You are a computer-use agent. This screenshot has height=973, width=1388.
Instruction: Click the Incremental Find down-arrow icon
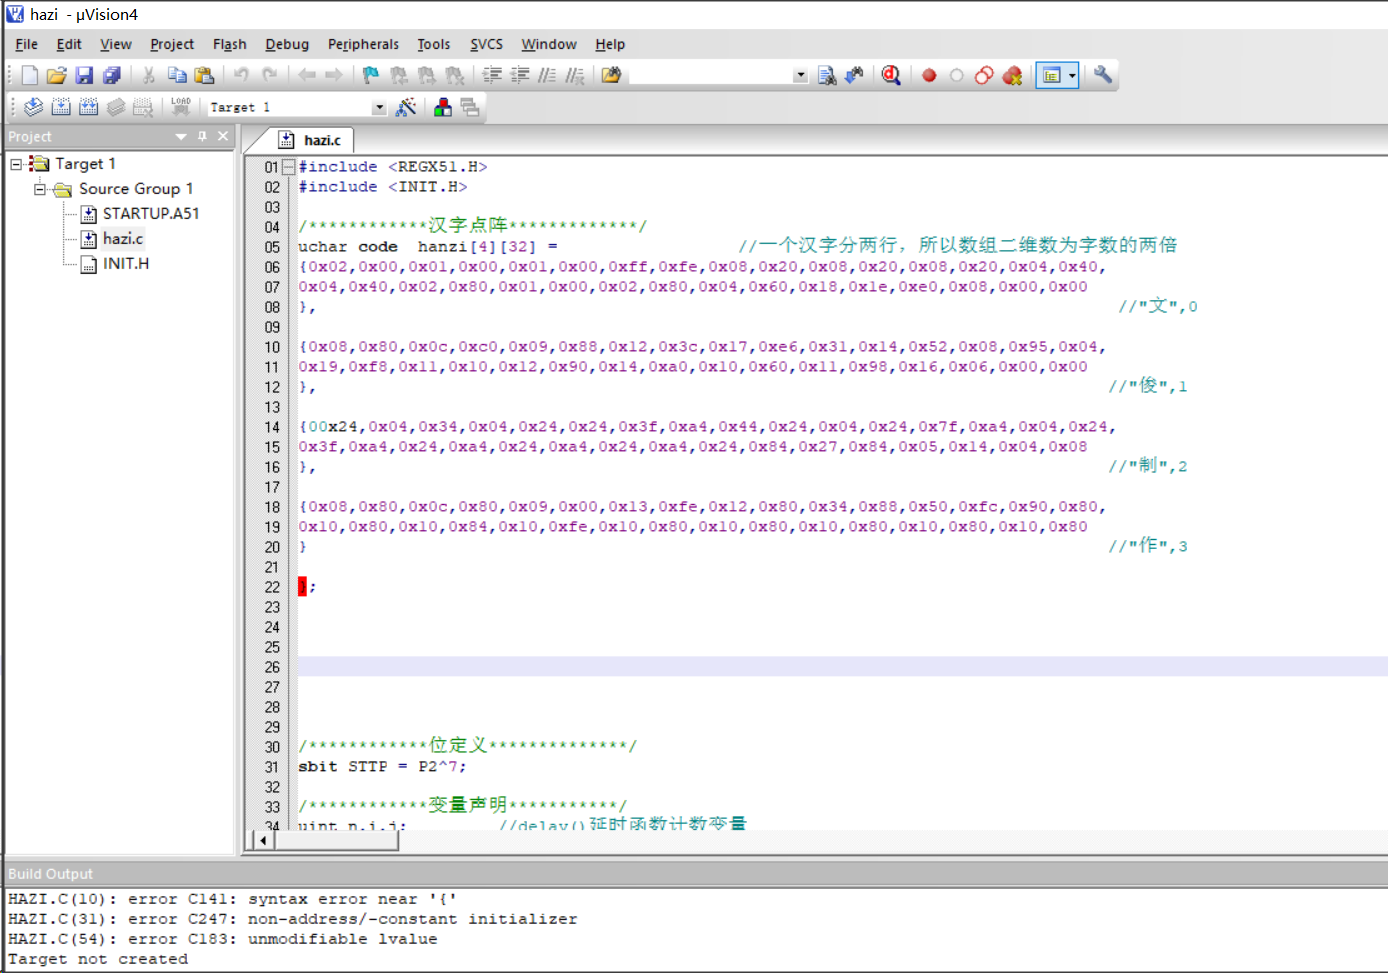854,75
